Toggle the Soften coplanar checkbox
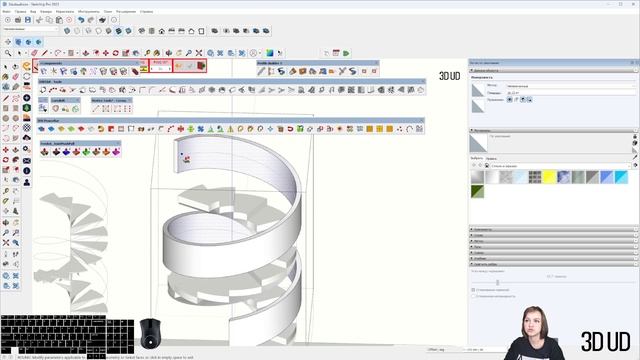Screen dimensions: 640x360 [473, 296]
